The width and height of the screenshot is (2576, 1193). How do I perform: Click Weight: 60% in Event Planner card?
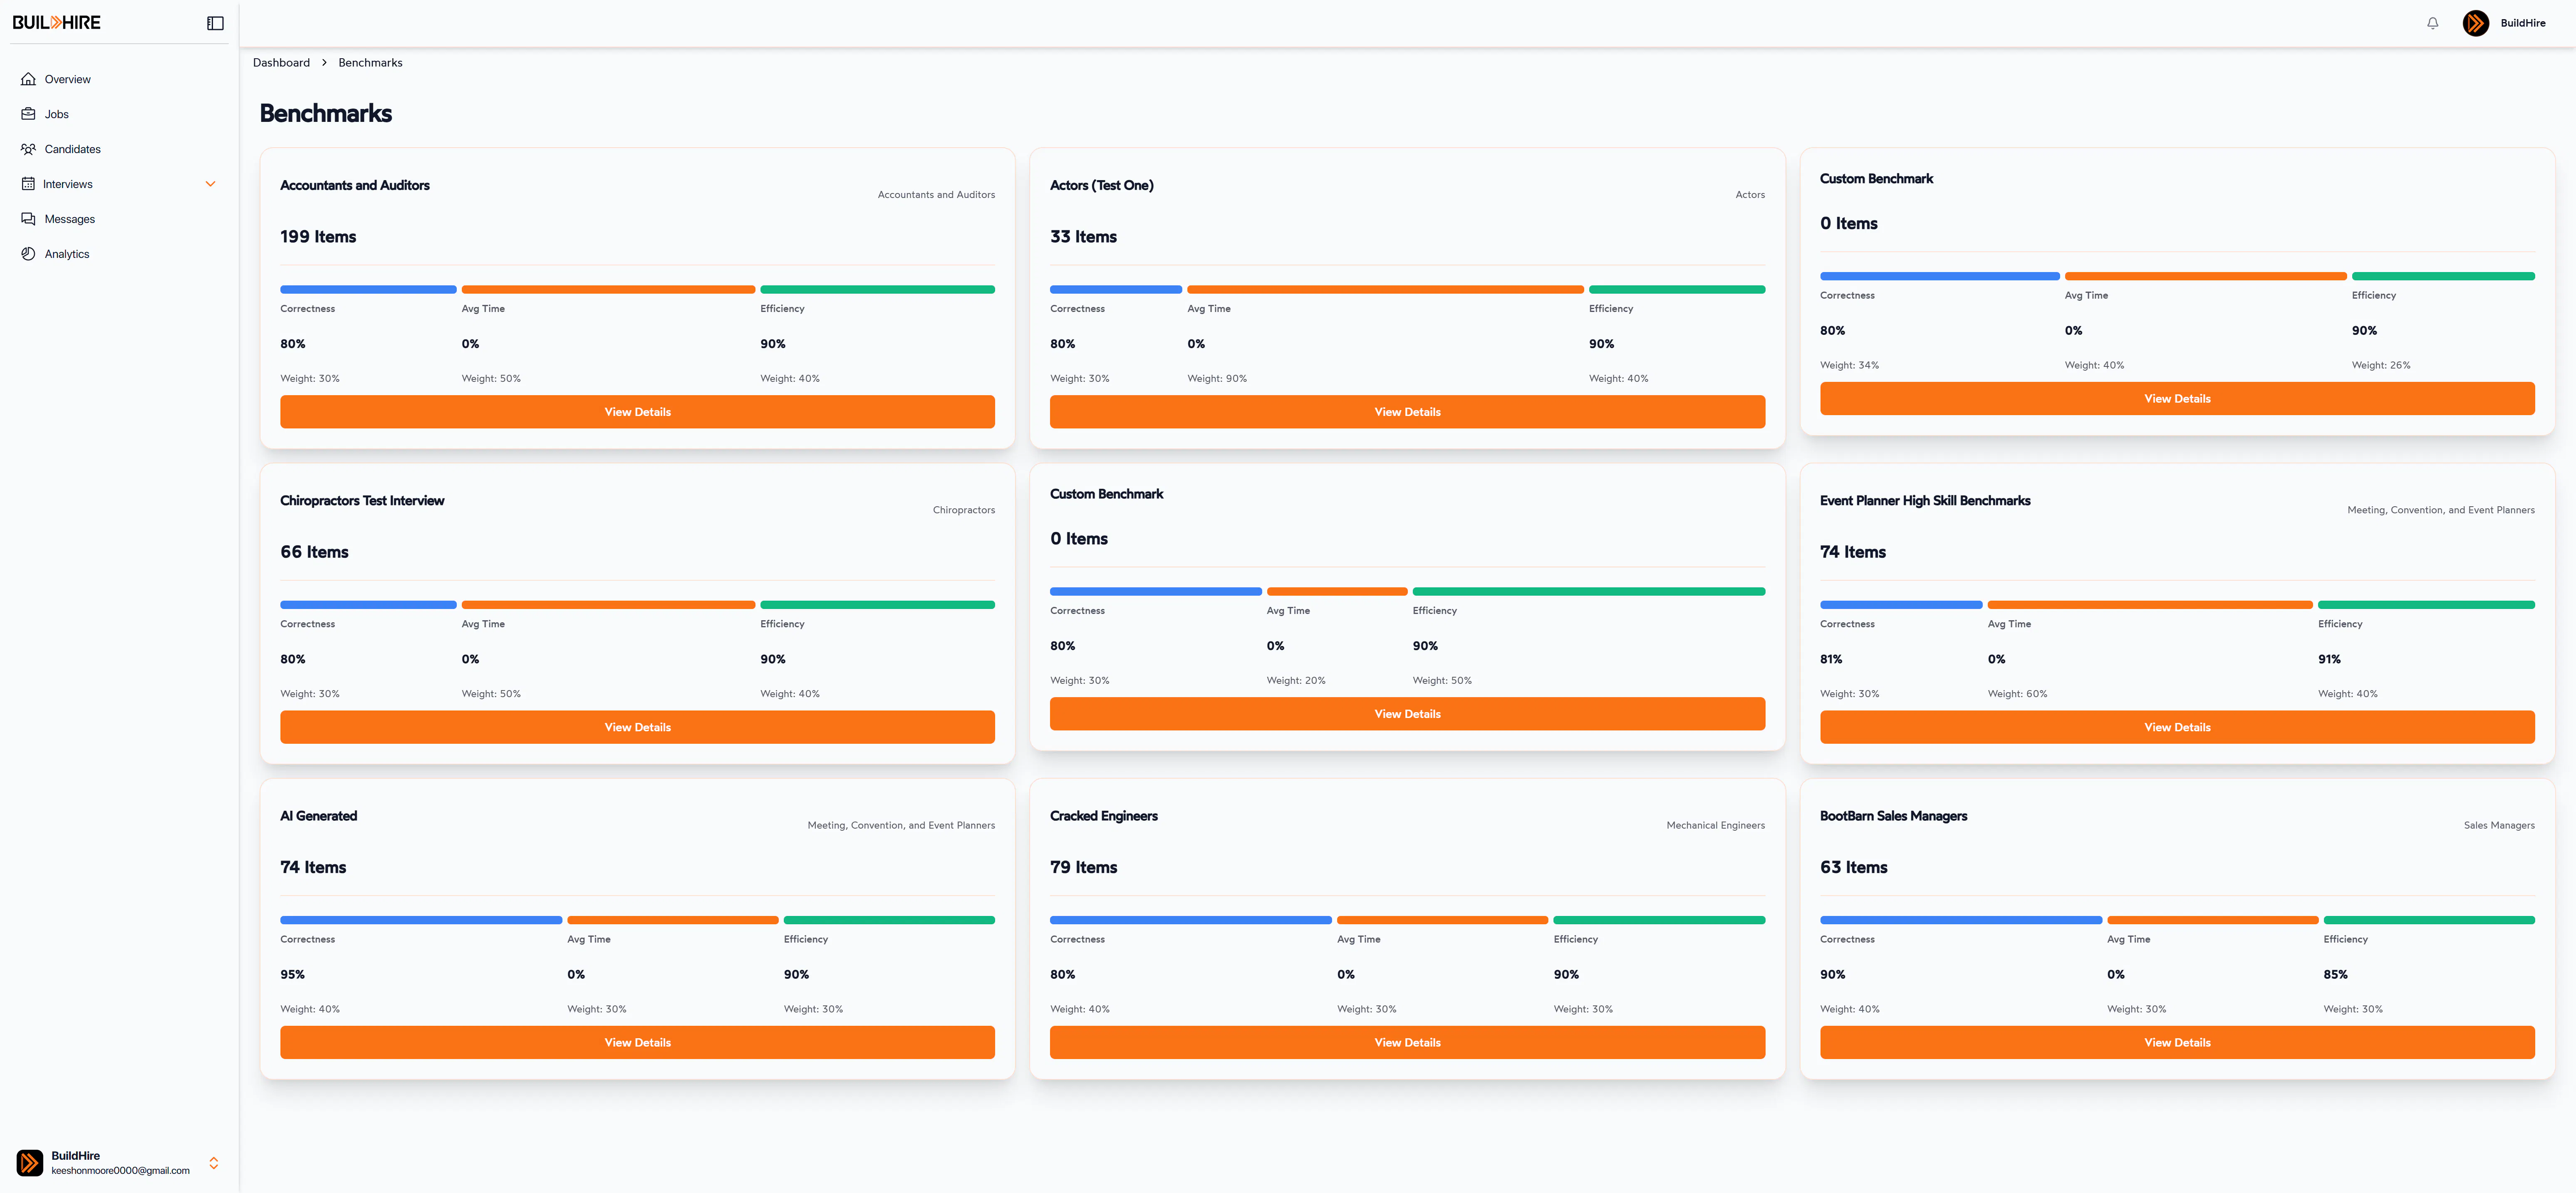click(x=2016, y=694)
